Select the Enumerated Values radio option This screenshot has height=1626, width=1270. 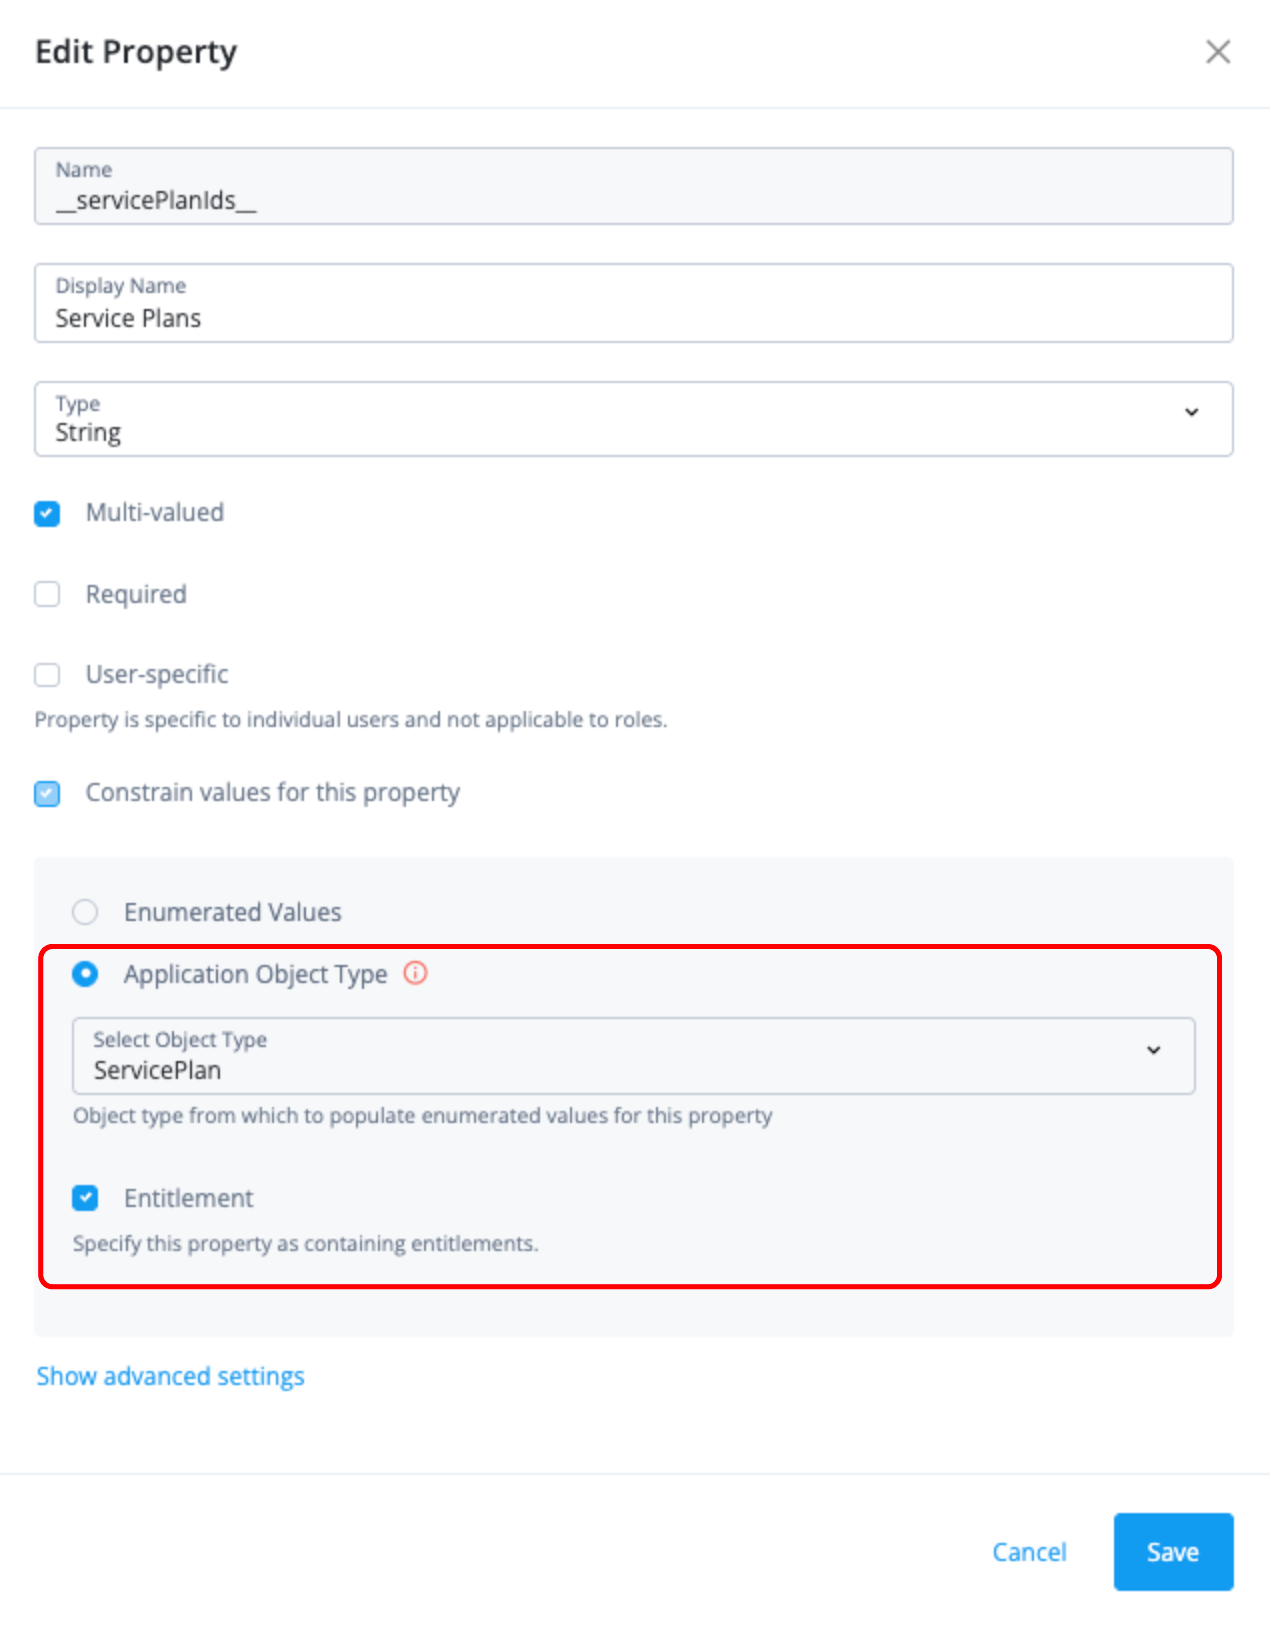85,912
